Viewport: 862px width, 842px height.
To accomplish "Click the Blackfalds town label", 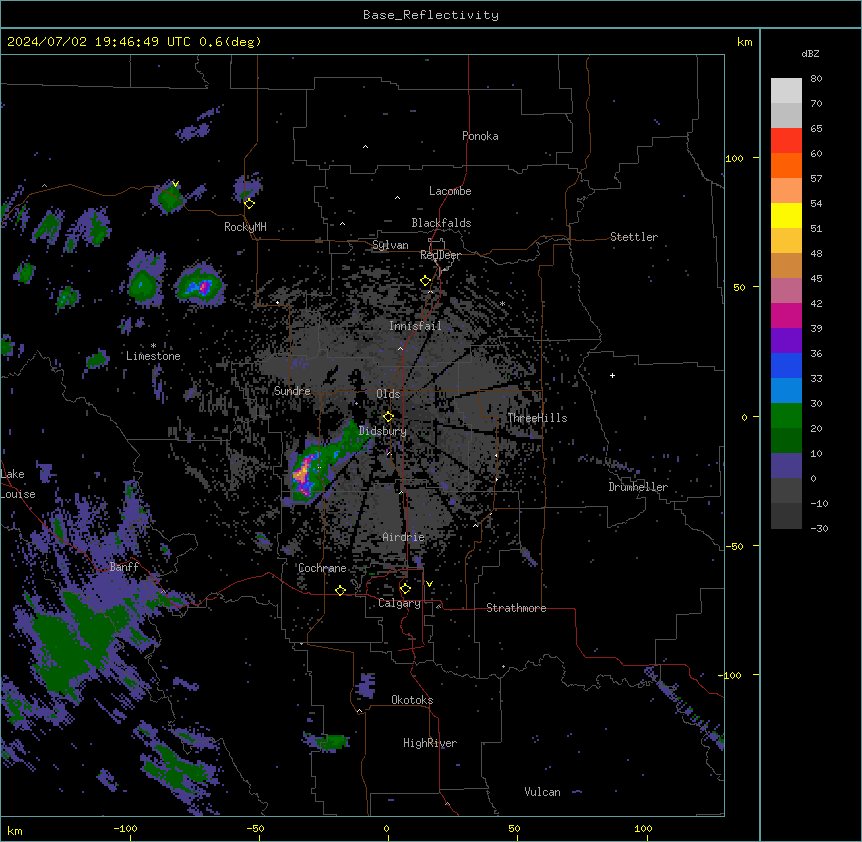I will click(x=441, y=223).
